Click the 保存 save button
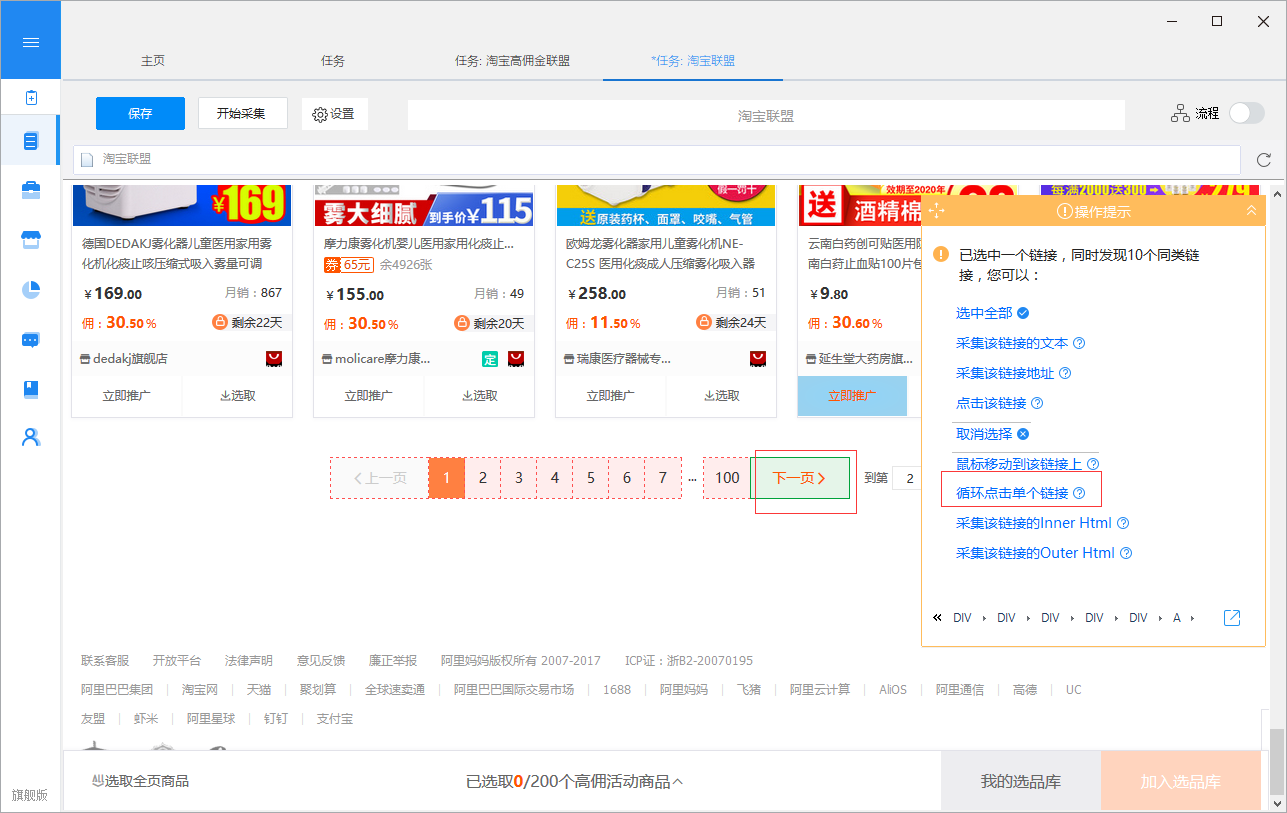This screenshot has width=1287, height=813. (140, 113)
